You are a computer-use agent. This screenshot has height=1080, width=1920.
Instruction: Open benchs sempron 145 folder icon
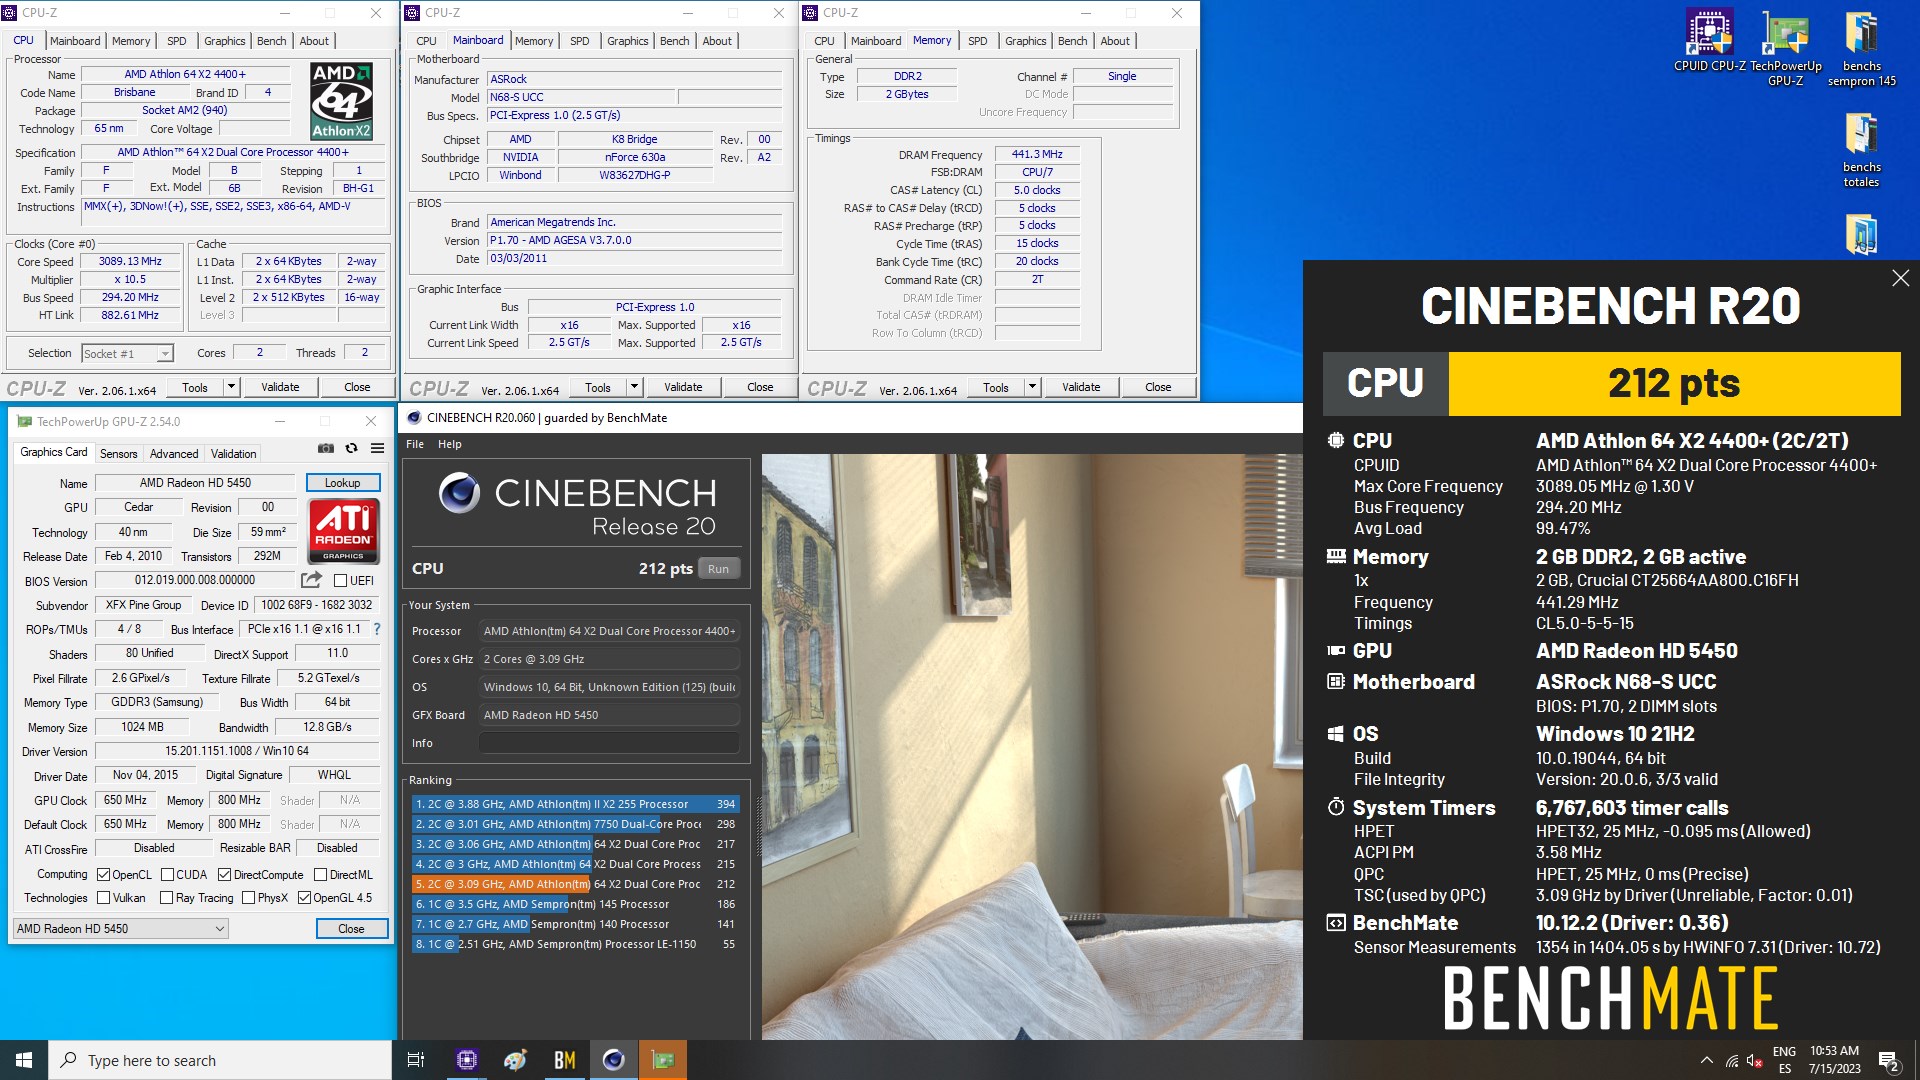[1861, 48]
